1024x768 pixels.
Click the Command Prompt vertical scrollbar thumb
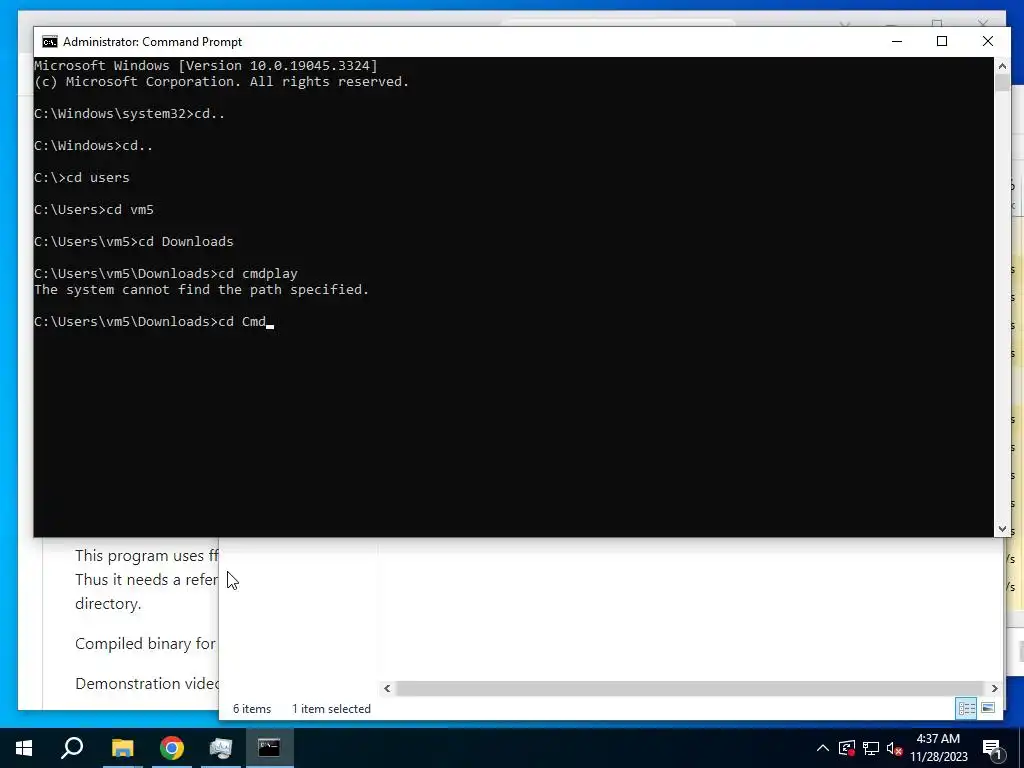pyautogui.click(x=1002, y=83)
